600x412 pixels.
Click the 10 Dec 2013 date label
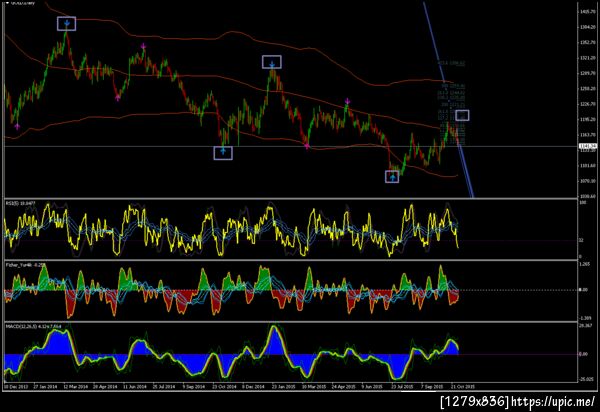pyautogui.click(x=15, y=386)
